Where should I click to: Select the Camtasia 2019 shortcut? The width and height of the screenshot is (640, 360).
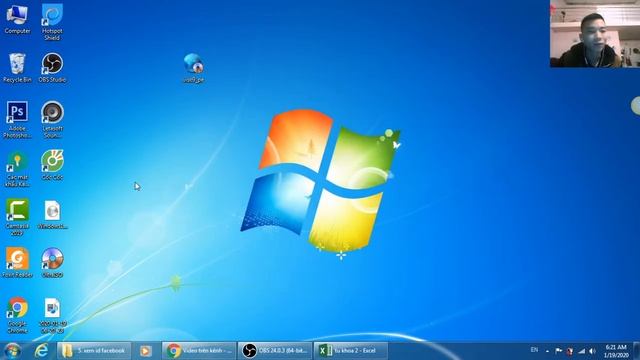tap(17, 217)
